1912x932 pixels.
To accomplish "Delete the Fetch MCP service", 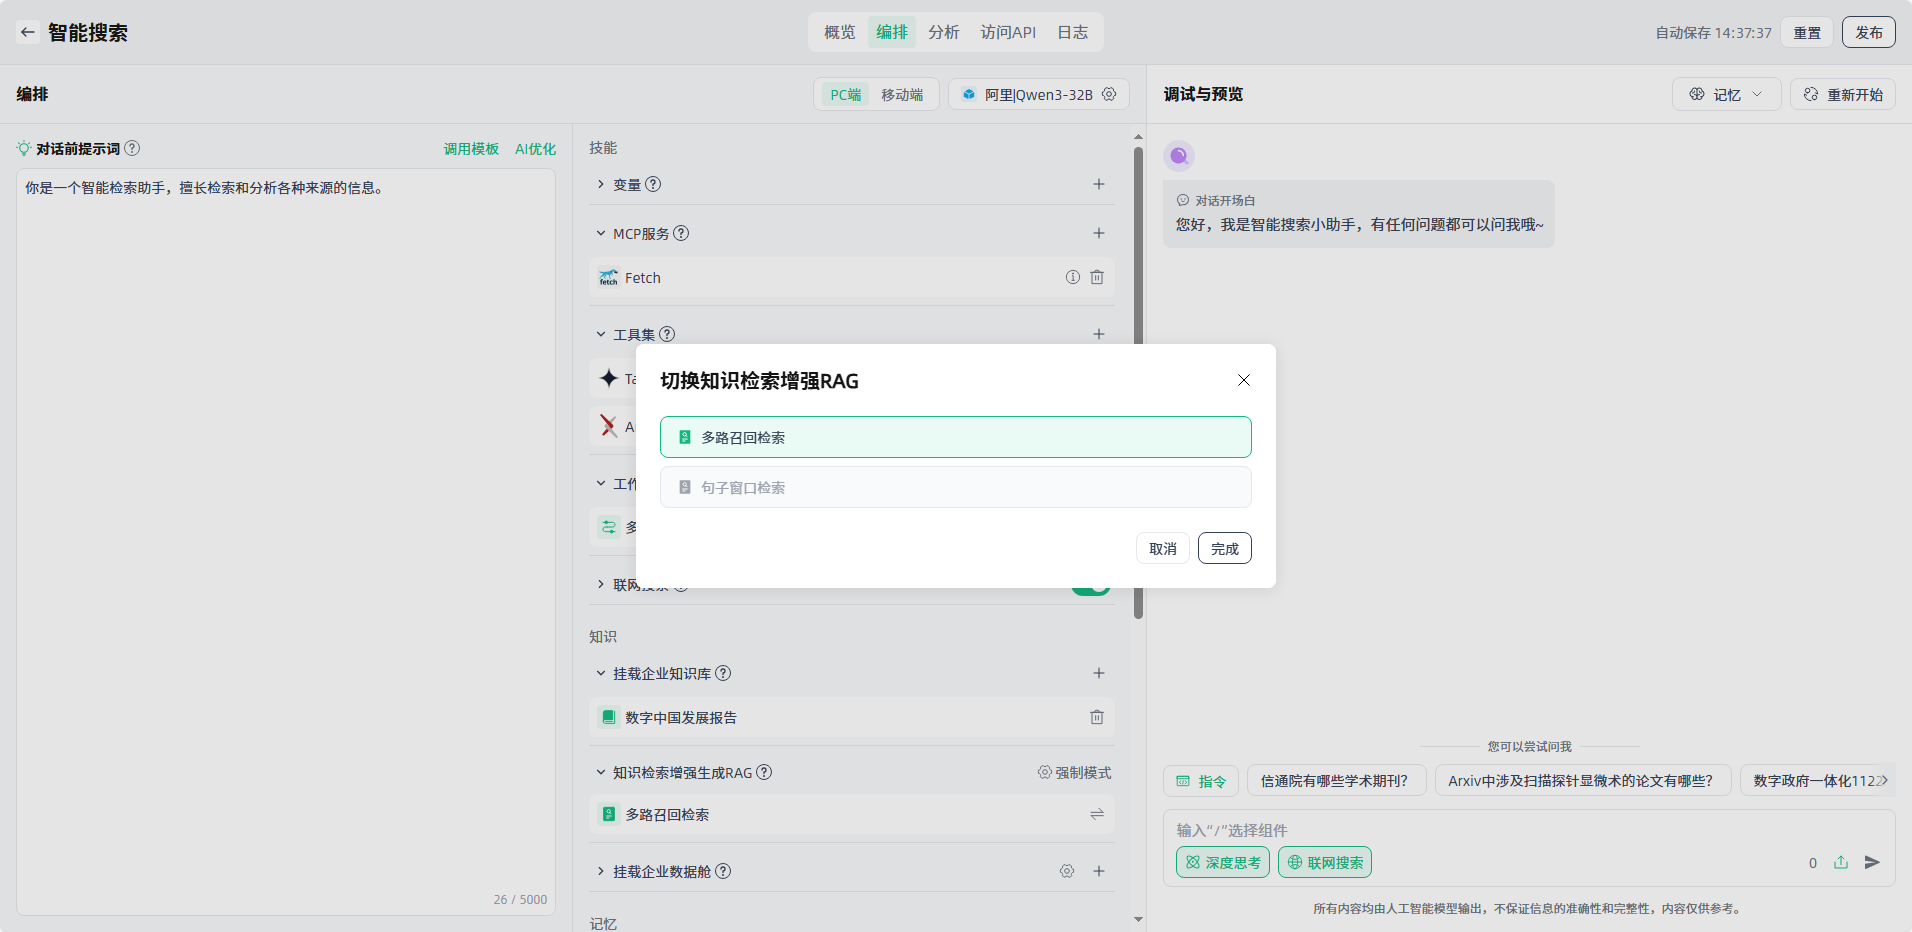I will pyautogui.click(x=1097, y=277).
